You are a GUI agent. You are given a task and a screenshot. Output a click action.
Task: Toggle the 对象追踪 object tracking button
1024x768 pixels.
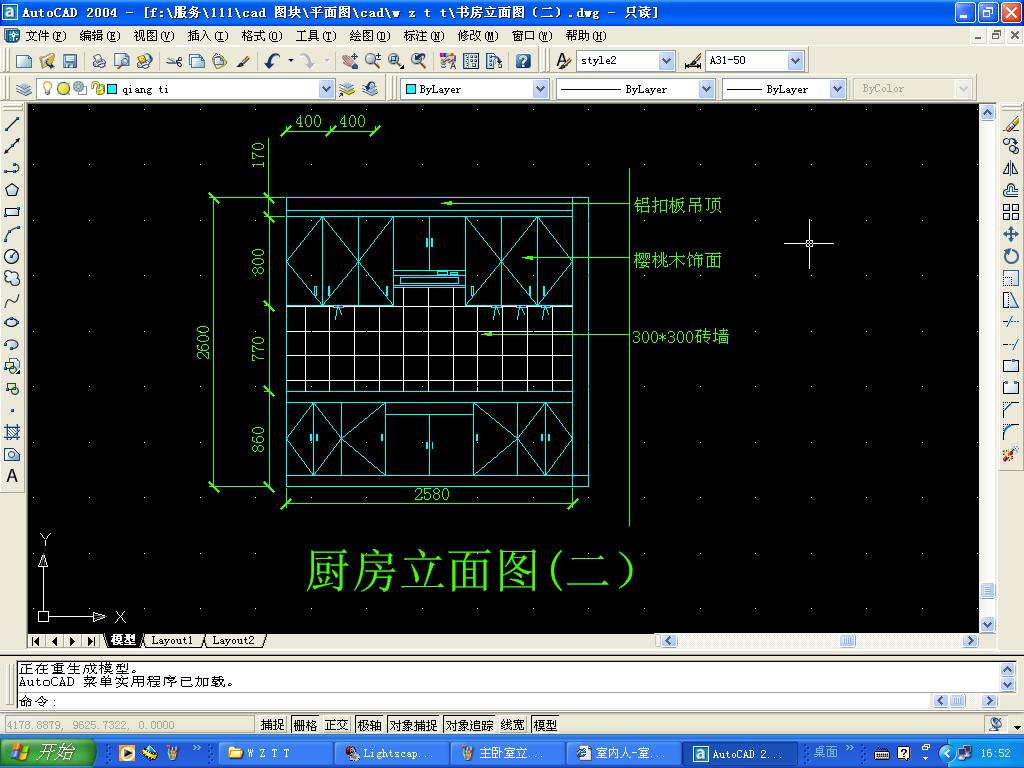click(469, 725)
